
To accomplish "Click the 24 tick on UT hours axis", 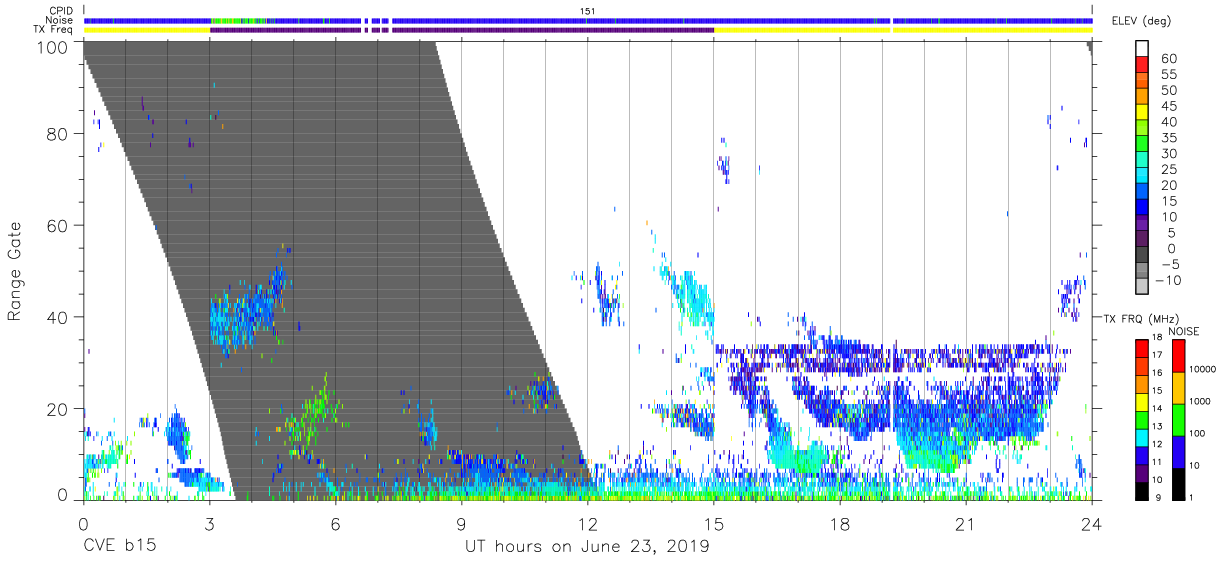I will [1092, 522].
